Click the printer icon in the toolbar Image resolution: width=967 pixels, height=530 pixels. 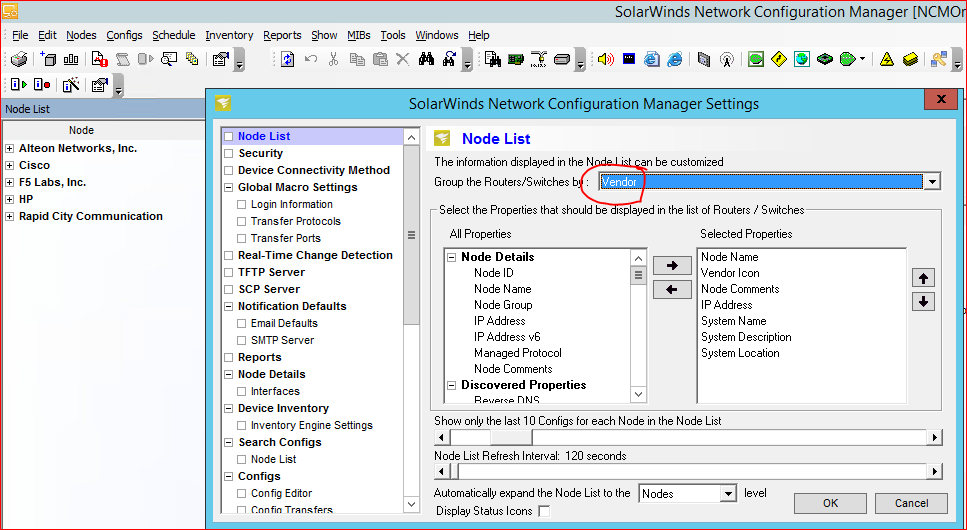(19, 59)
